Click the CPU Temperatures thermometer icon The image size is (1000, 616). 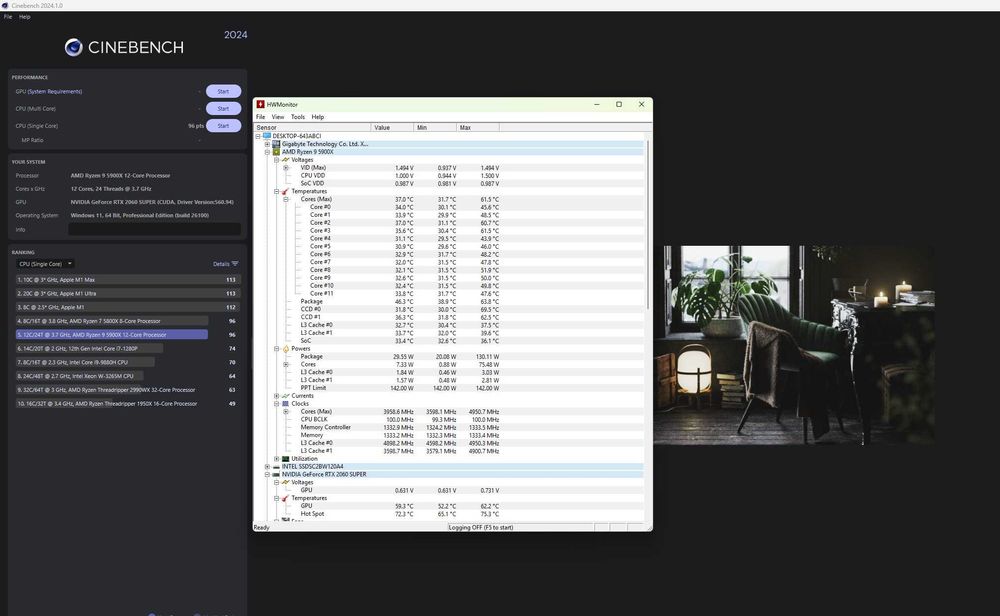[285, 191]
